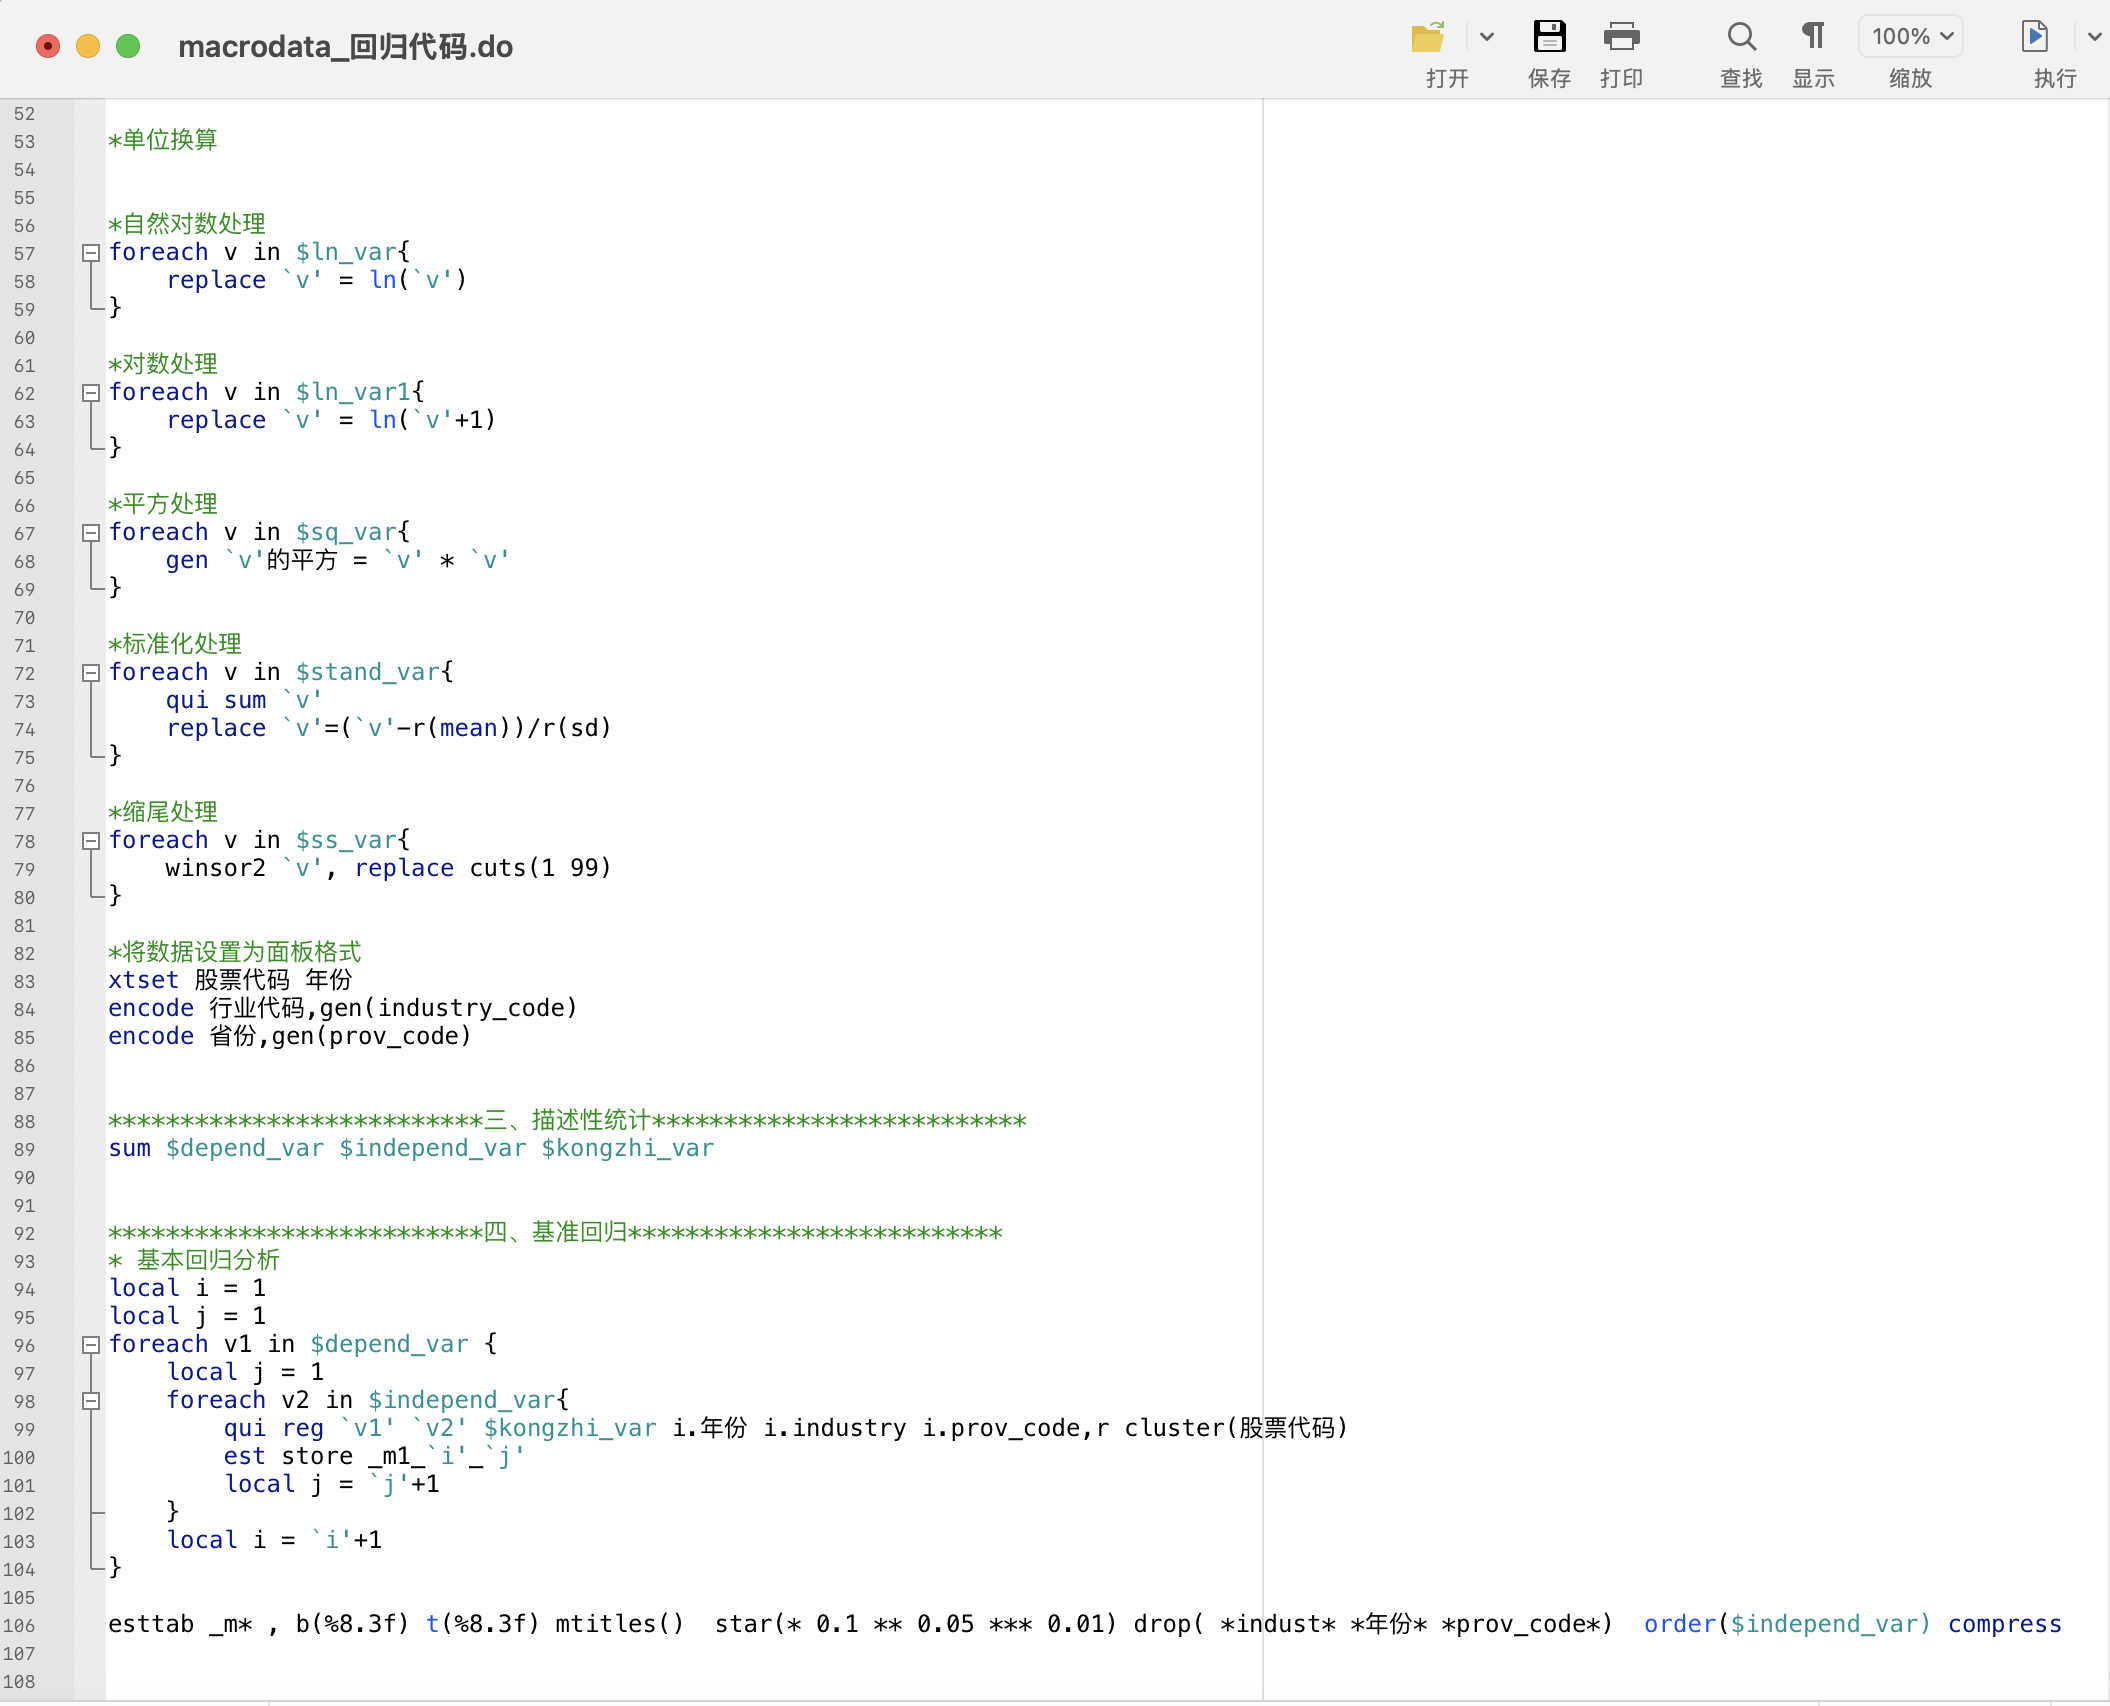The image size is (2110, 1706).
Task: Click the yellow minimize window button
Action: 88,46
